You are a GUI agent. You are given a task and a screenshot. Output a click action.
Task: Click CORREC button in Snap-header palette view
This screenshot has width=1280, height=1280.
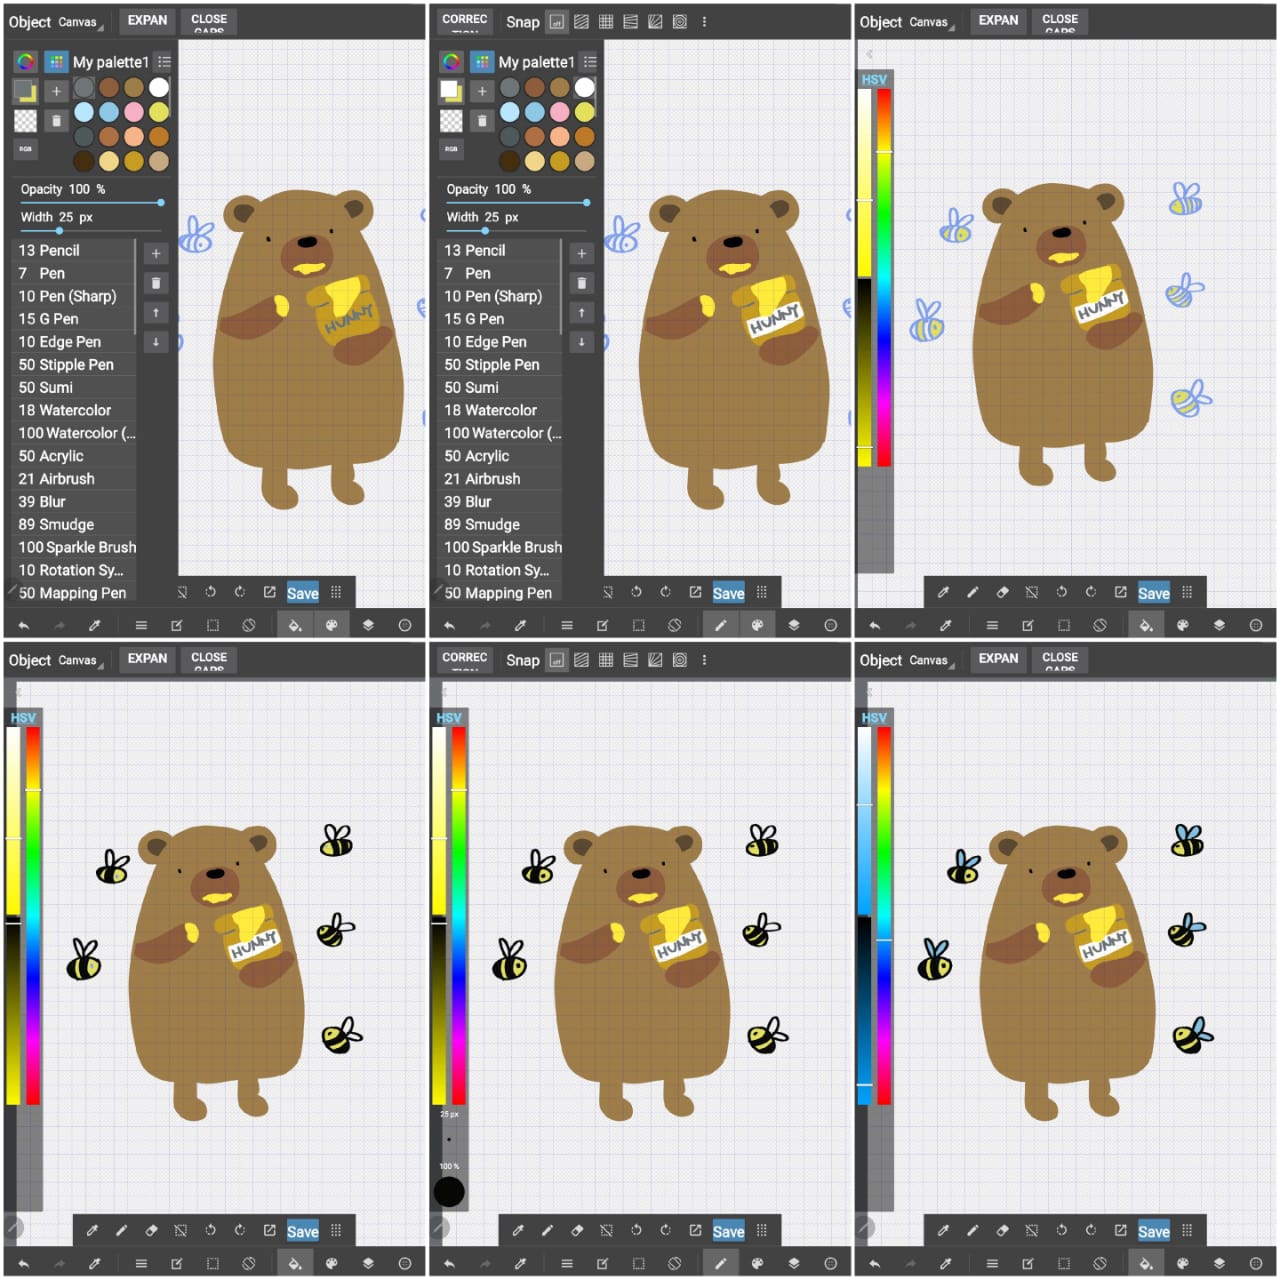click(x=465, y=20)
